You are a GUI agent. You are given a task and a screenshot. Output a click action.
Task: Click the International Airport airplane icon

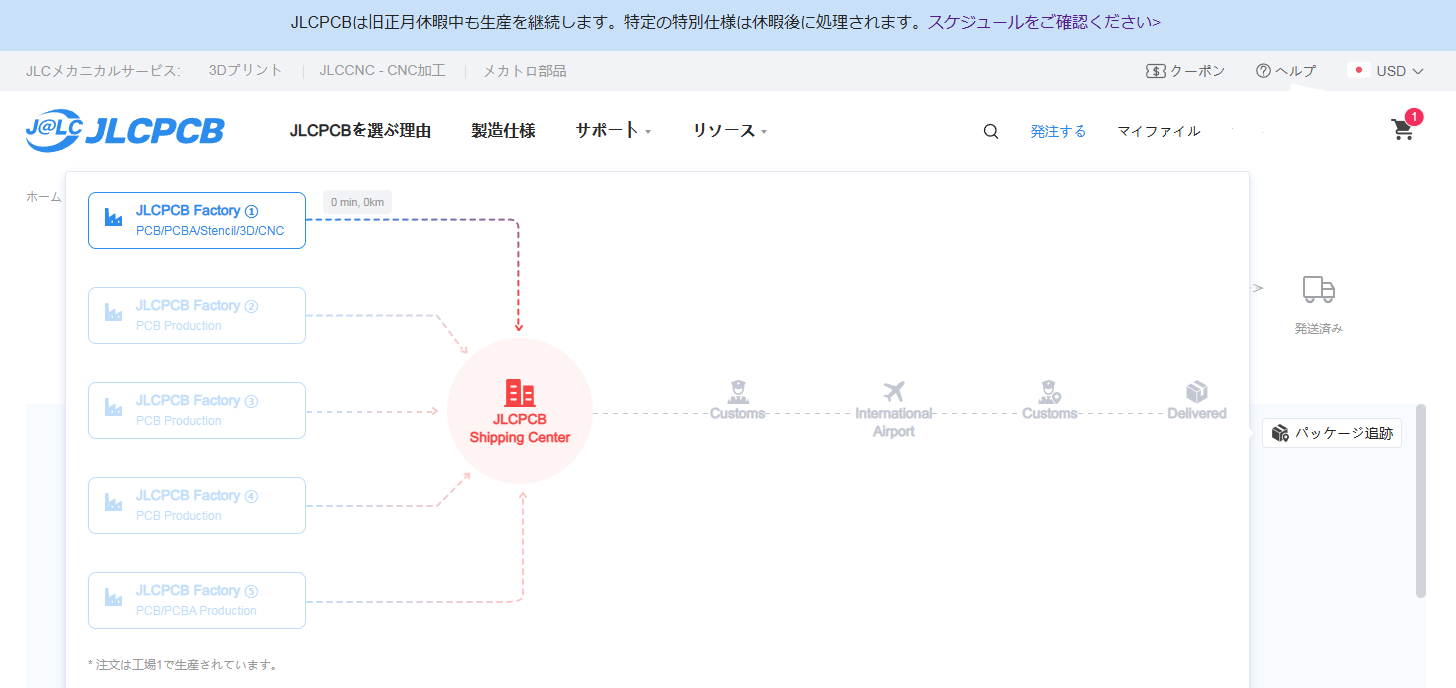click(894, 391)
